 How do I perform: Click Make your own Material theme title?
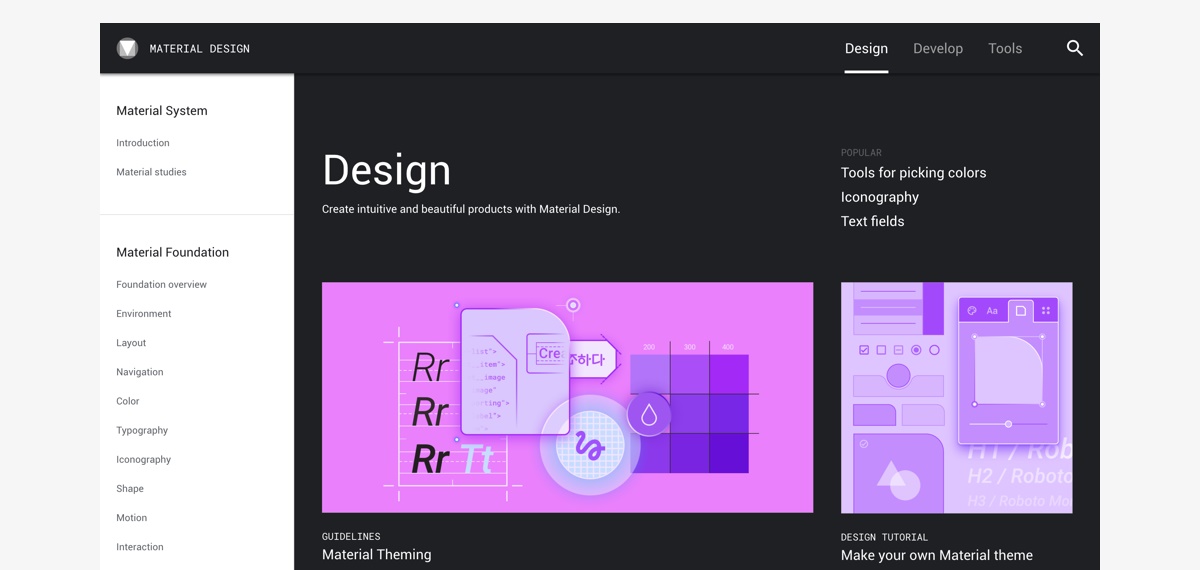pyautogui.click(x=937, y=555)
